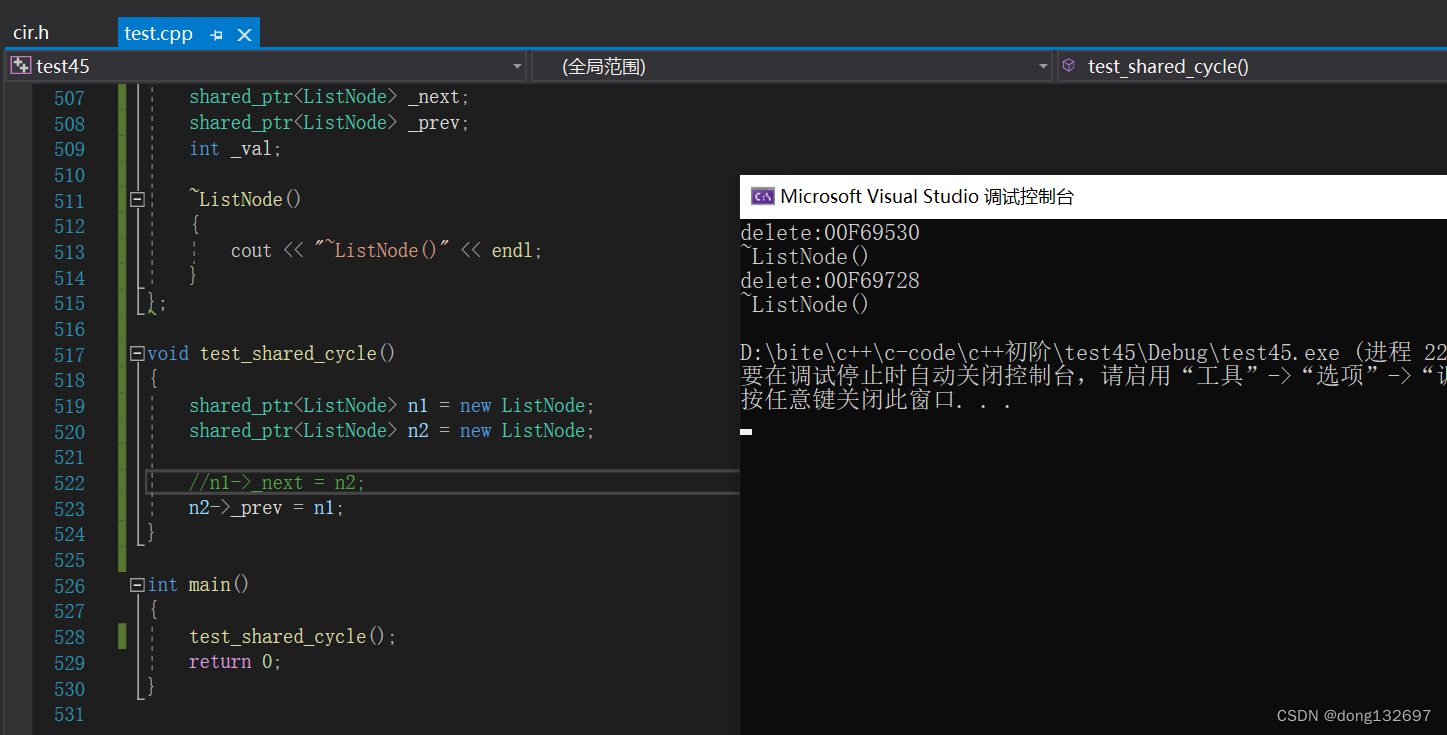Click the return 0; statement
Viewport: 1447px width, 735px height.
tap(235, 662)
